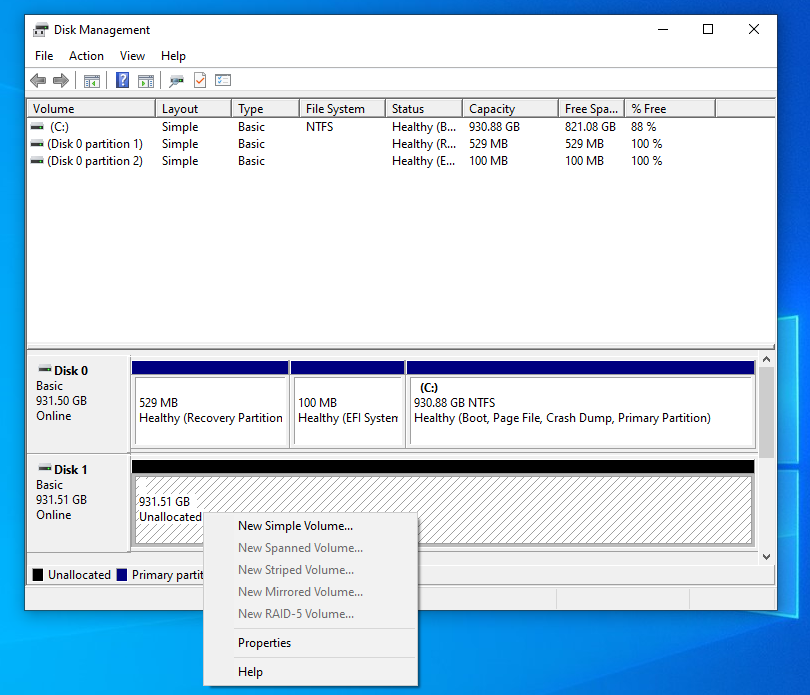Close the Disk Management window
Viewport: 810px width, 695px height.
[x=754, y=29]
